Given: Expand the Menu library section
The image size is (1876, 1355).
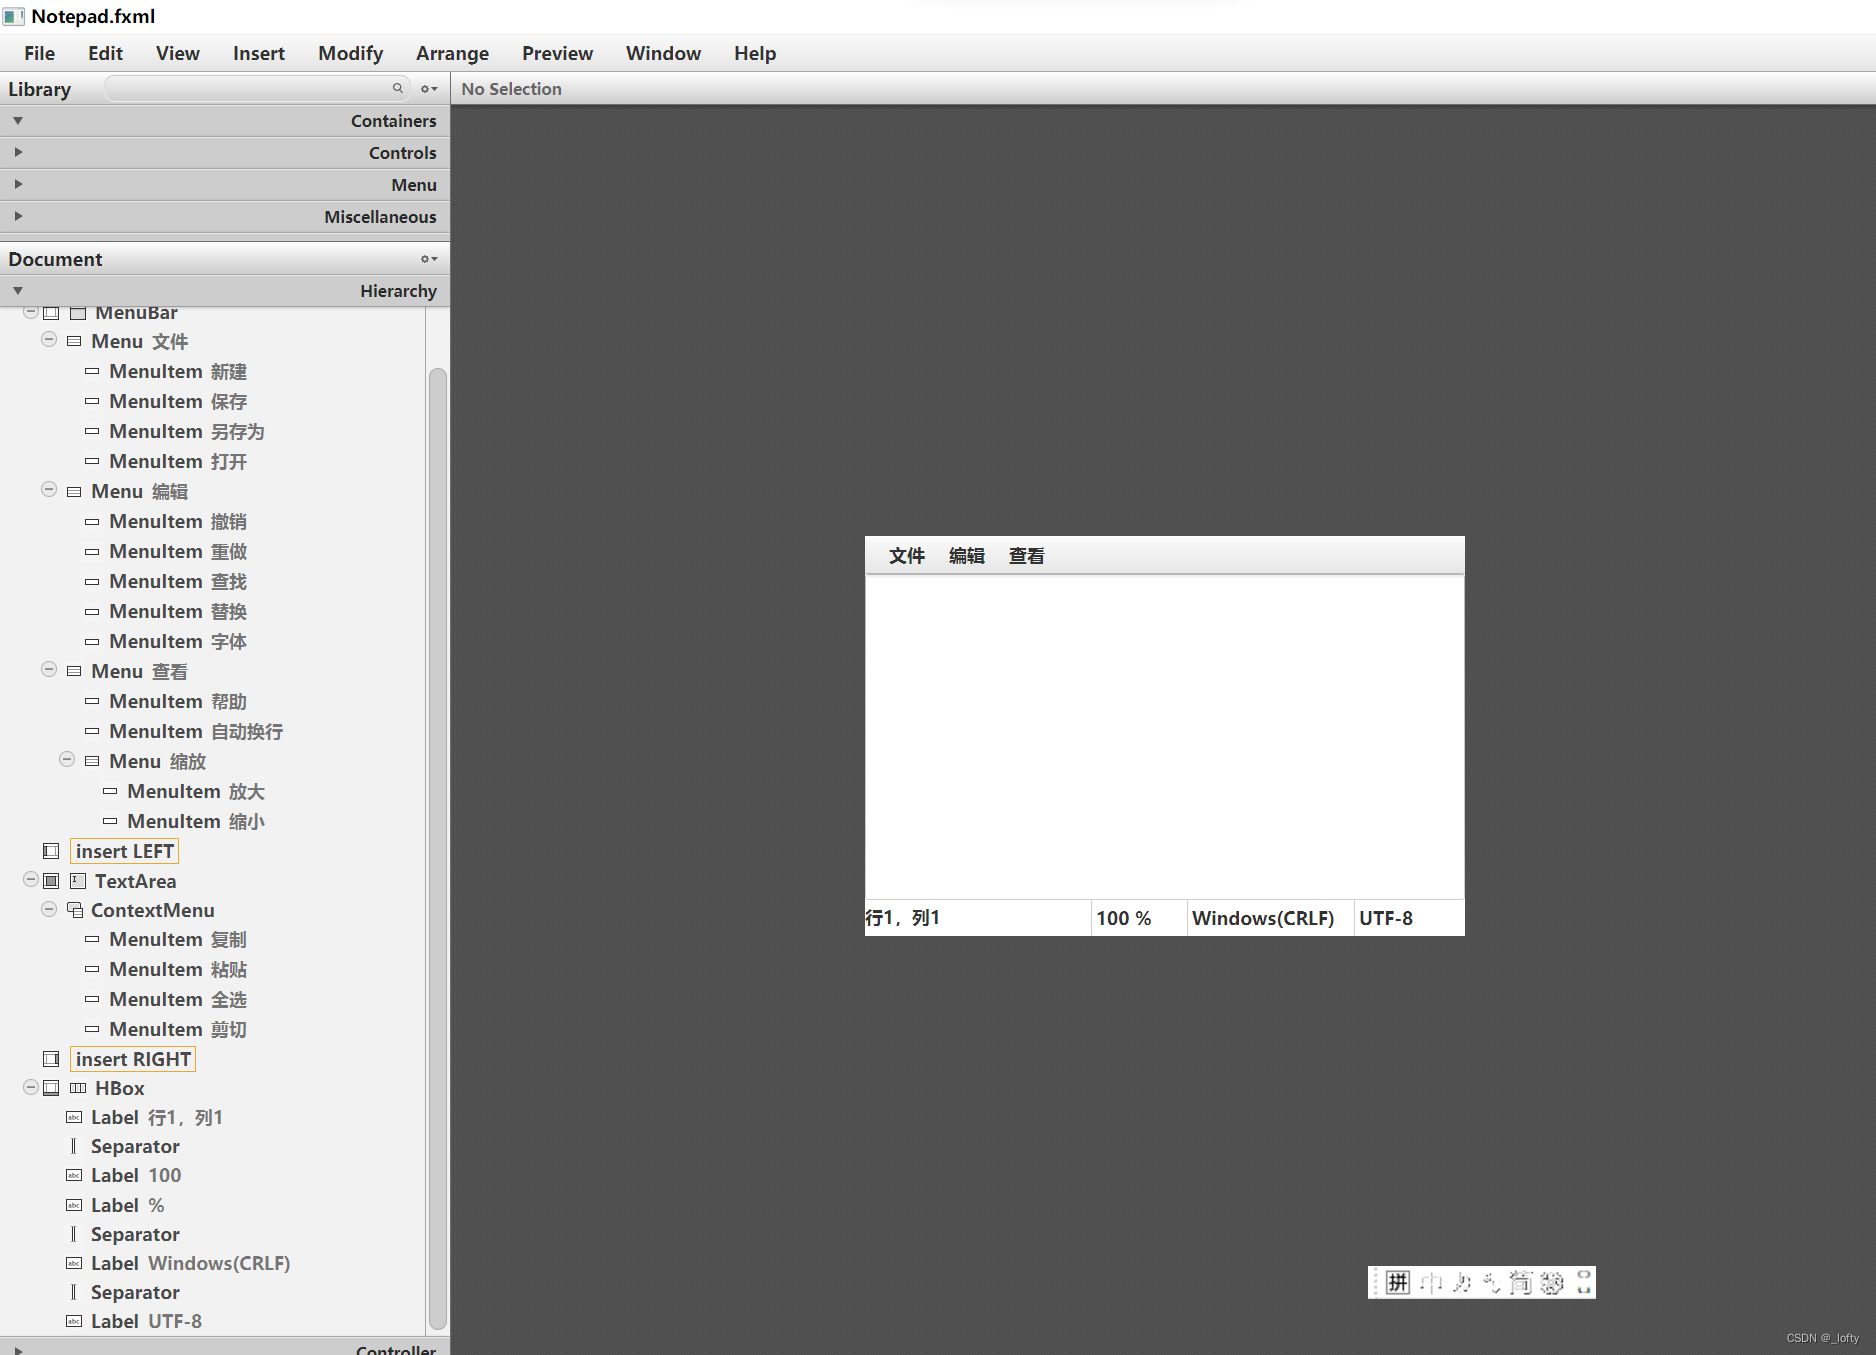Looking at the screenshot, I should pos(18,184).
